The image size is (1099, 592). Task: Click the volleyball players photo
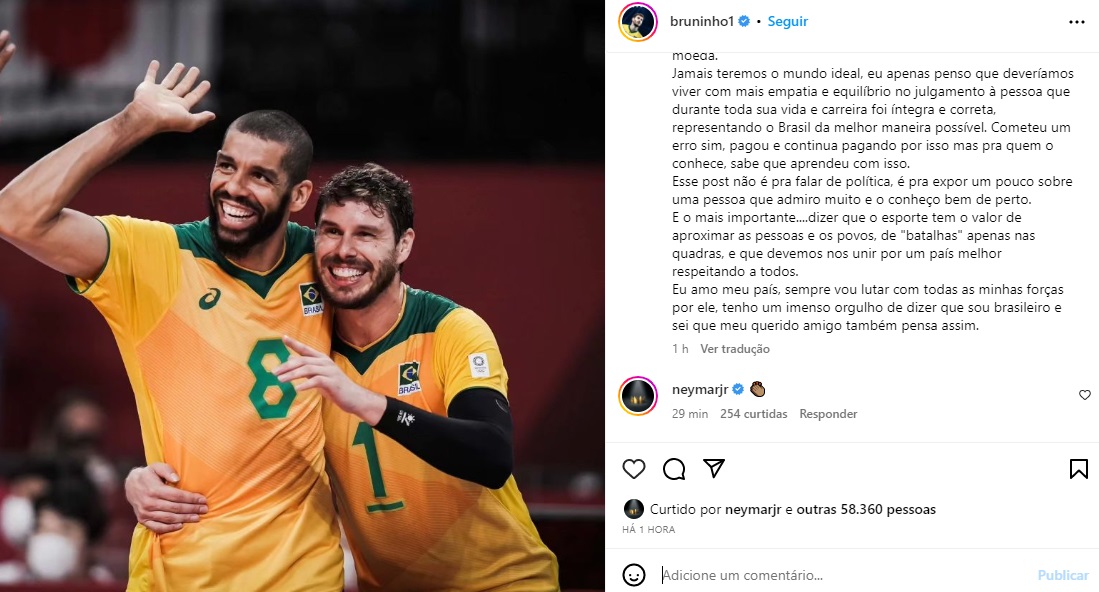pyautogui.click(x=302, y=296)
